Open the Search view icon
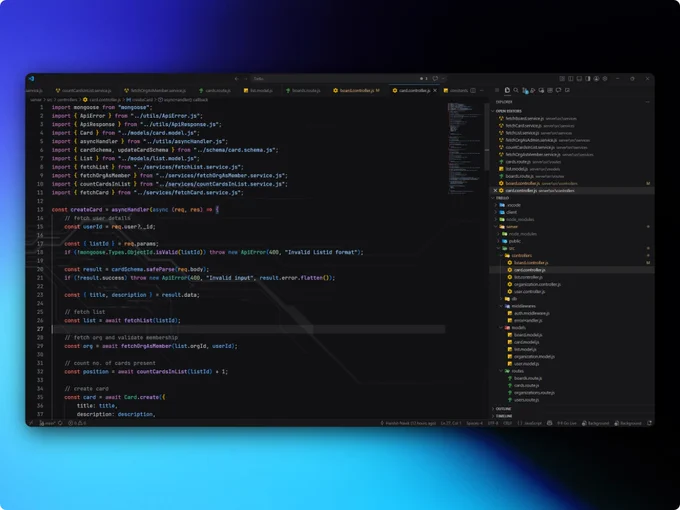This screenshot has height=510, width=680. 516,90
